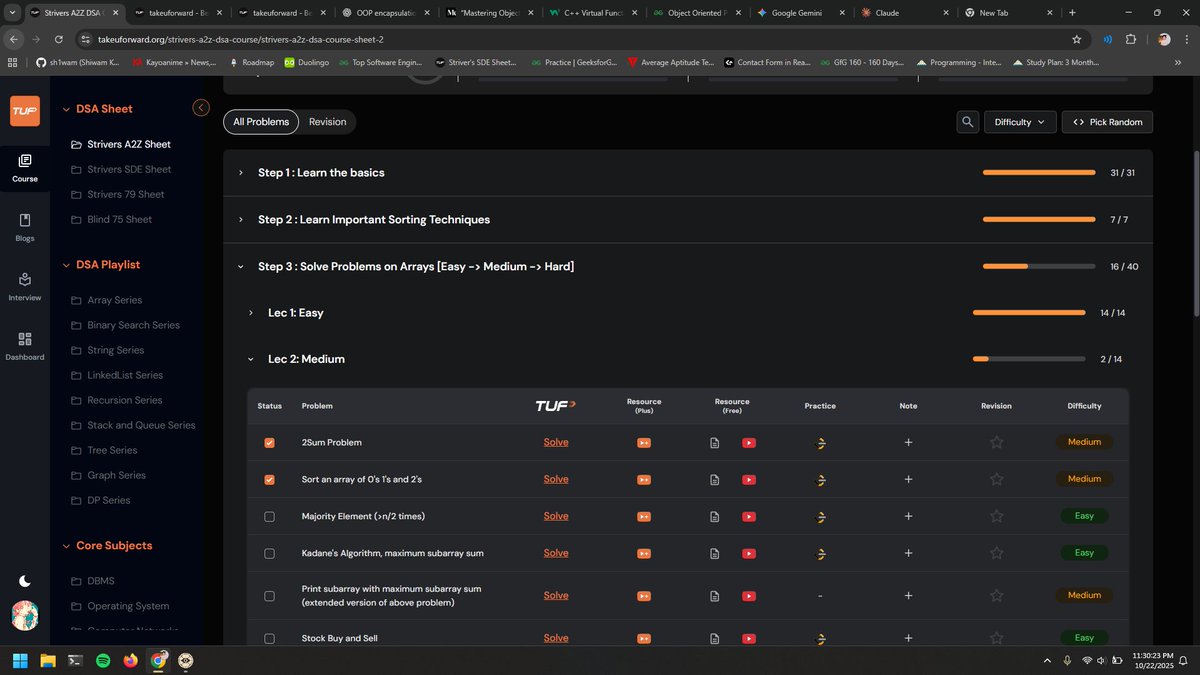Open Solve link for Stock Buy and Sell

click(556, 638)
